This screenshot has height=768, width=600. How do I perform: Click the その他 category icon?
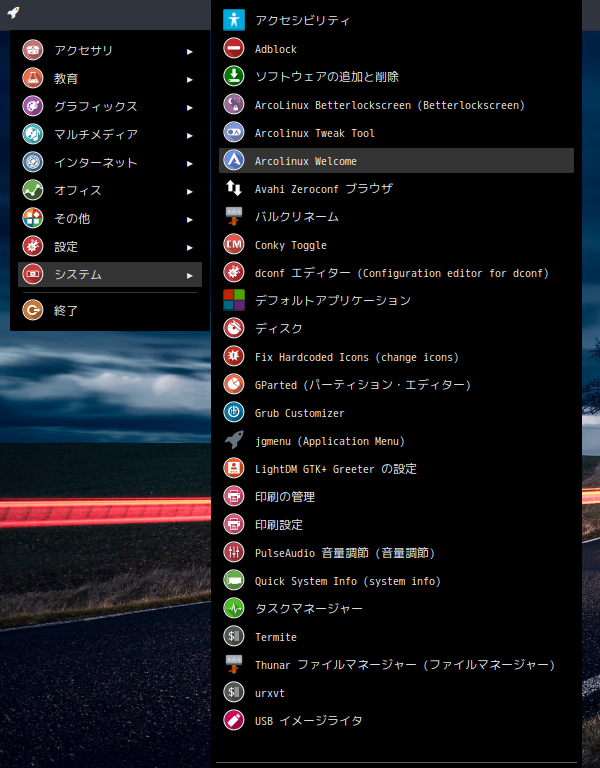(x=33, y=218)
